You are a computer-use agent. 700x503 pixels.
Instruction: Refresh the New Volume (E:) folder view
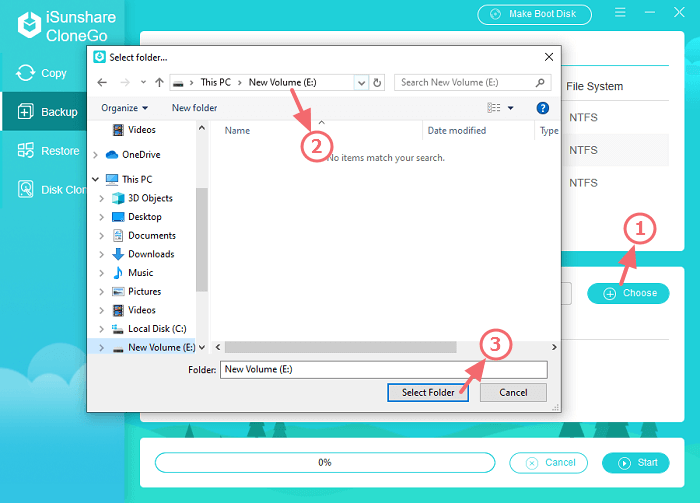pos(377,83)
